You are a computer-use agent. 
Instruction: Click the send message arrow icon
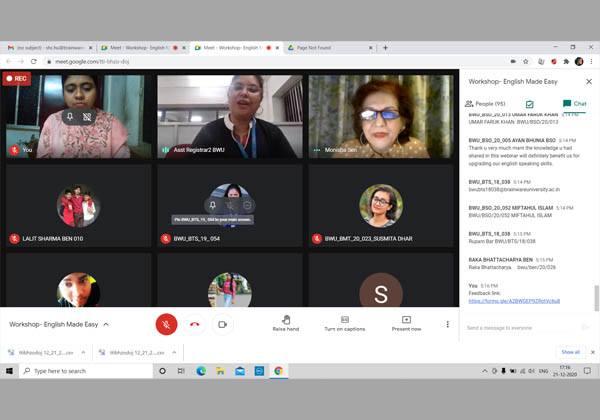pos(586,327)
